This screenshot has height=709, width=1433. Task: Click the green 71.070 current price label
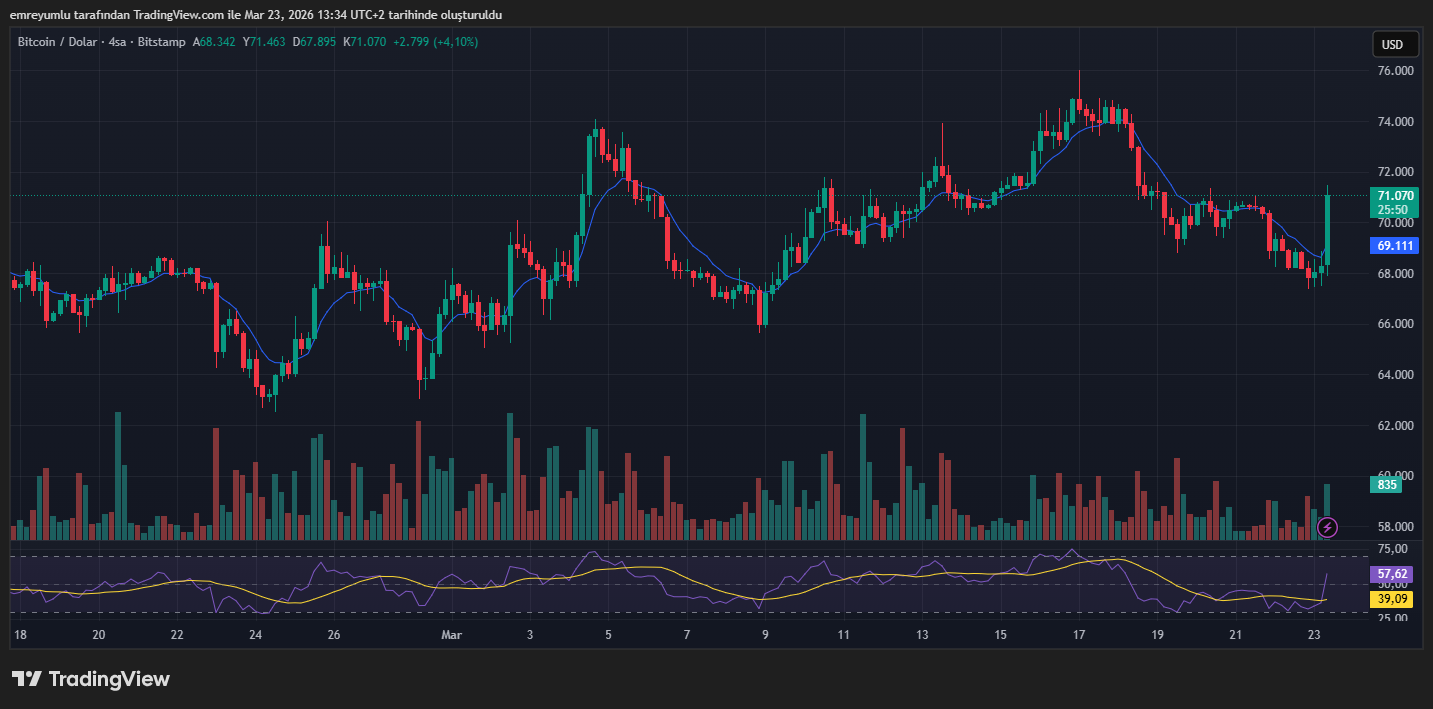tap(1394, 196)
